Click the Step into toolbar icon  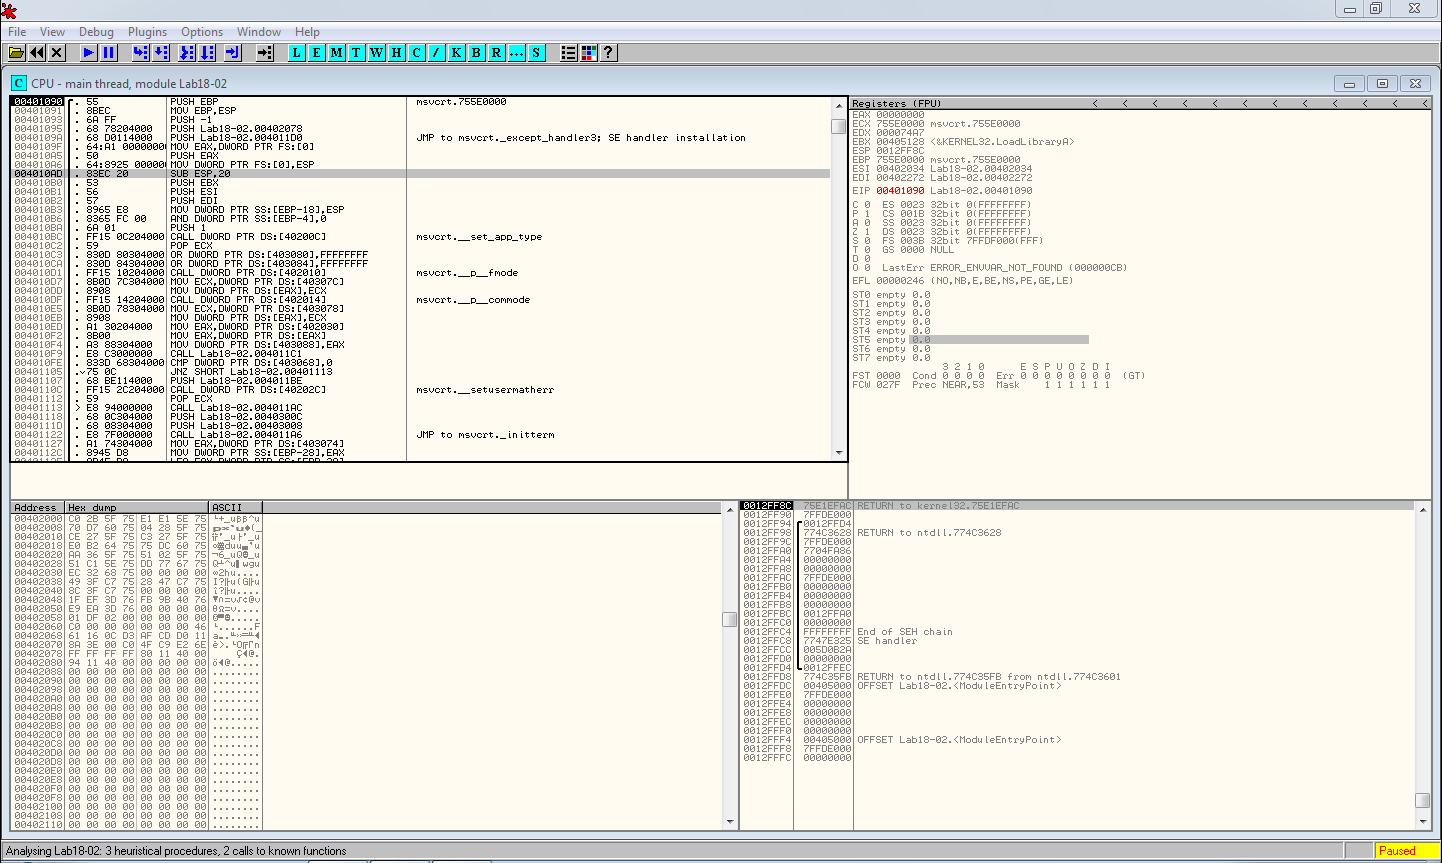[x=141, y=52]
